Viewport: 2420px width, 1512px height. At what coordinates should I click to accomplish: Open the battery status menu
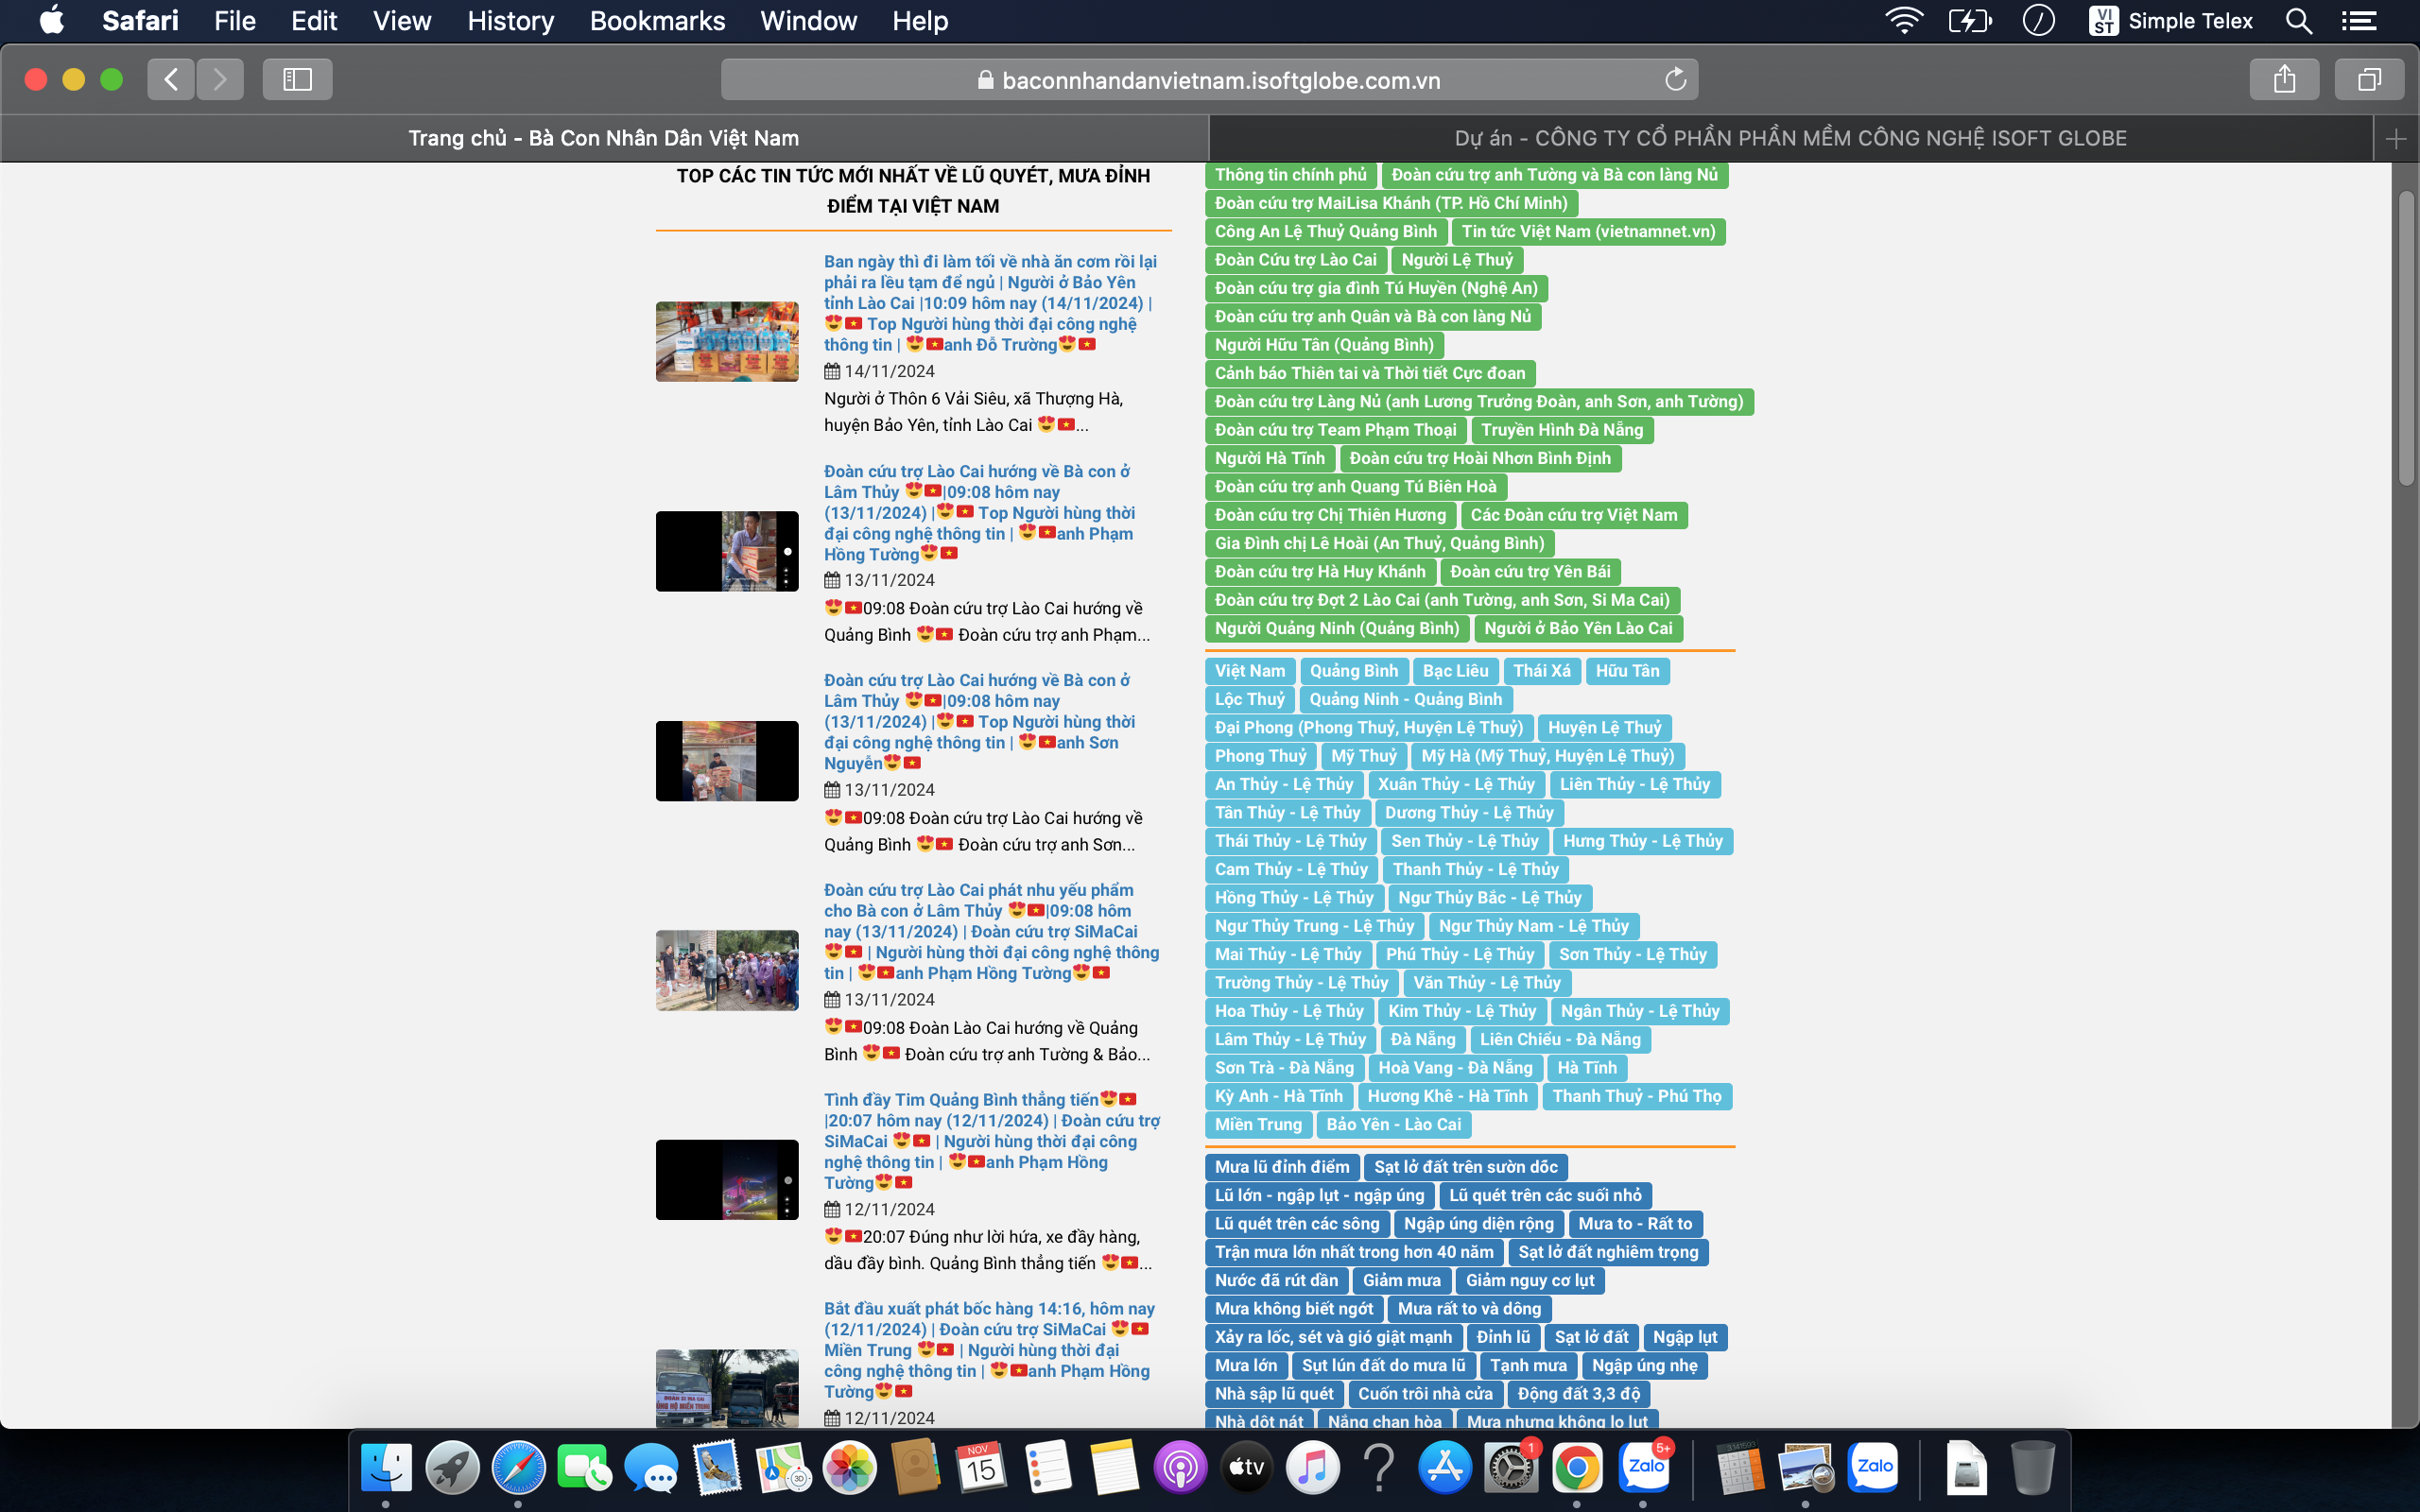pos(1970,21)
